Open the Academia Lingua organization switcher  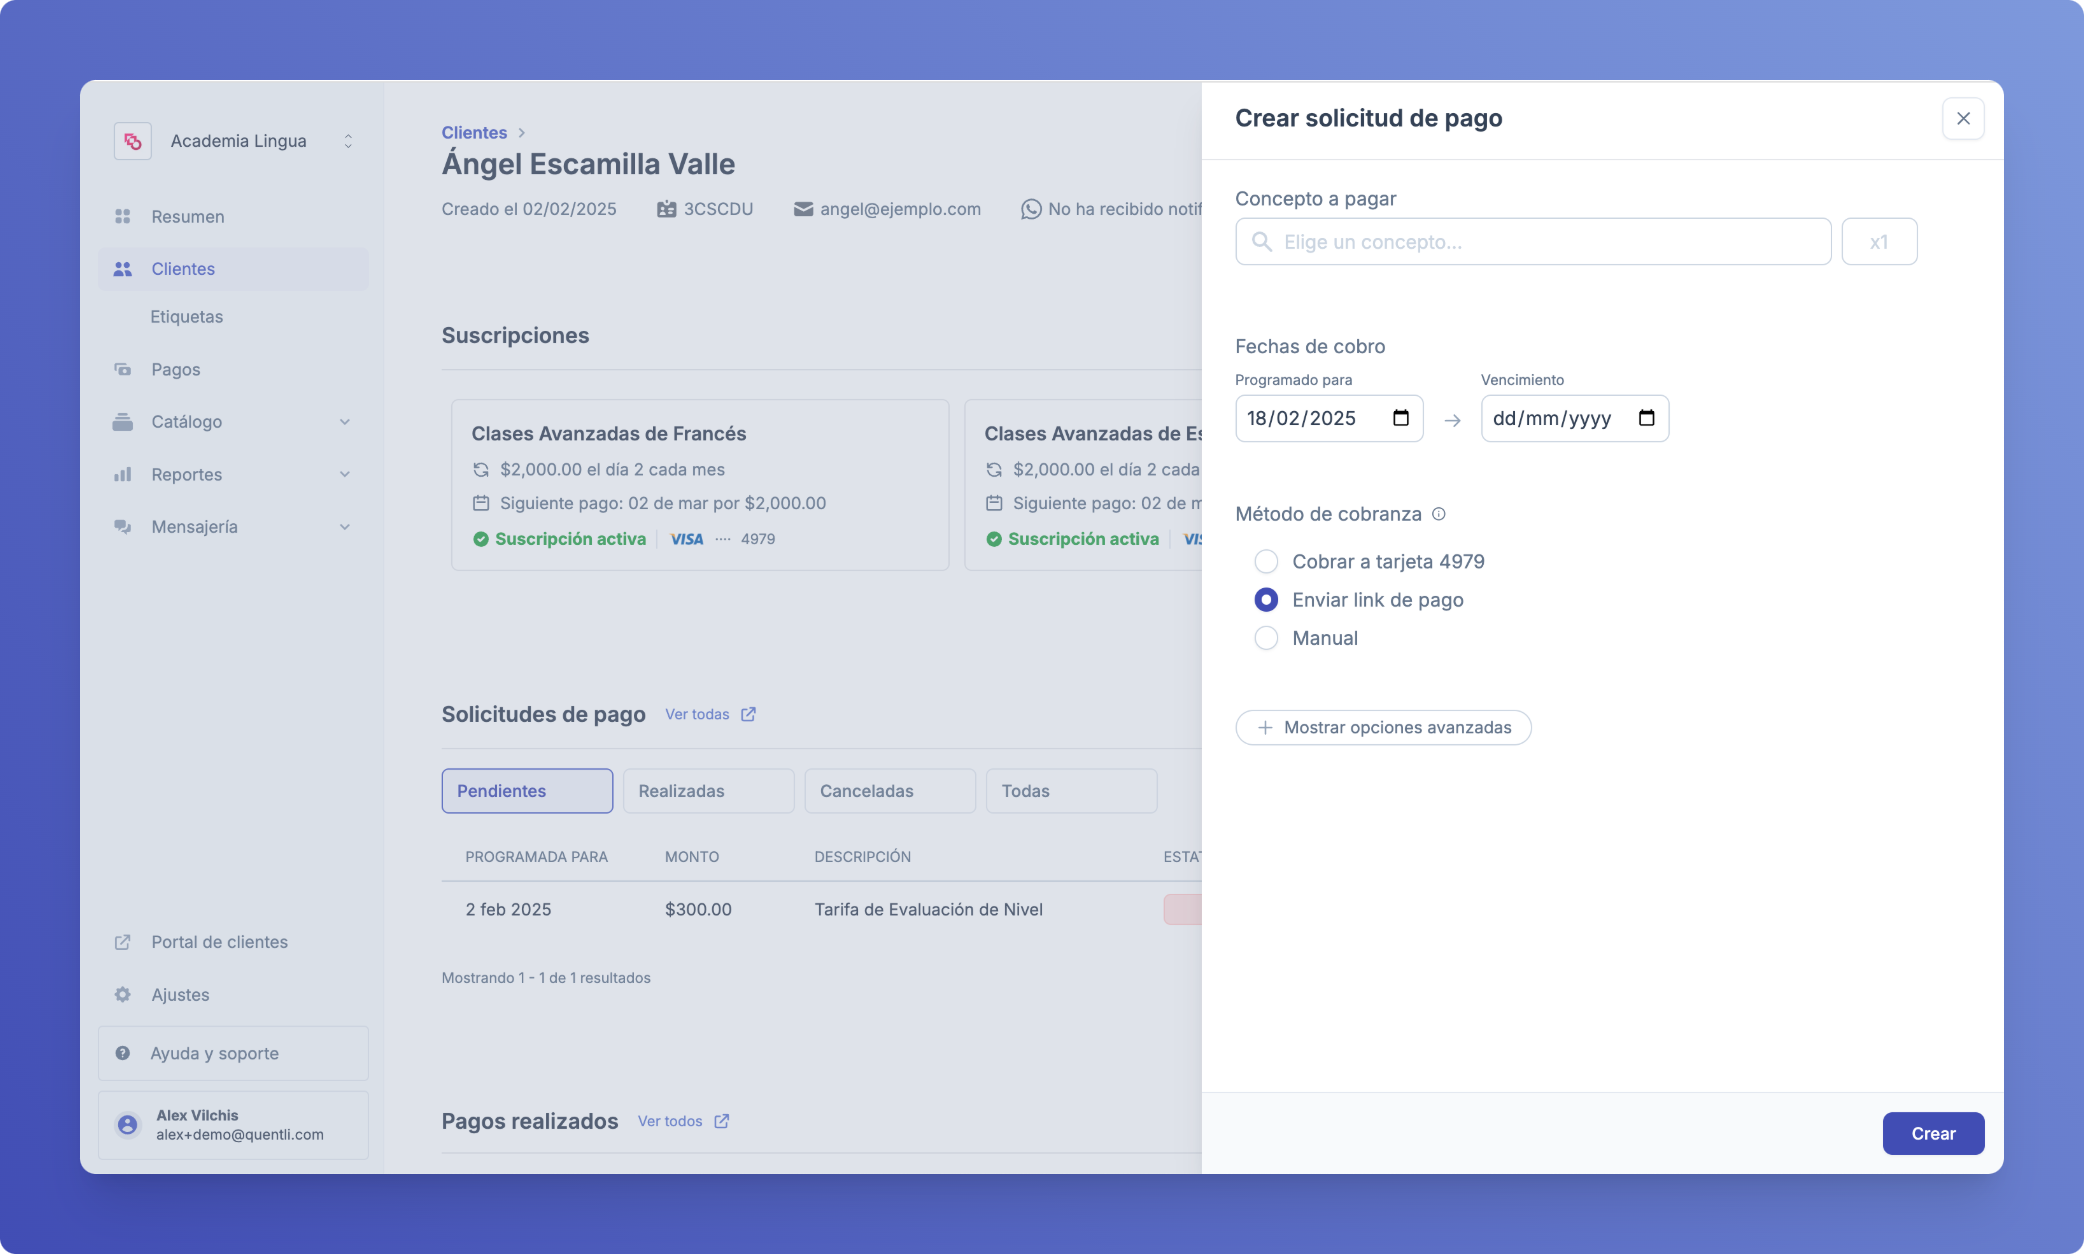[348, 141]
